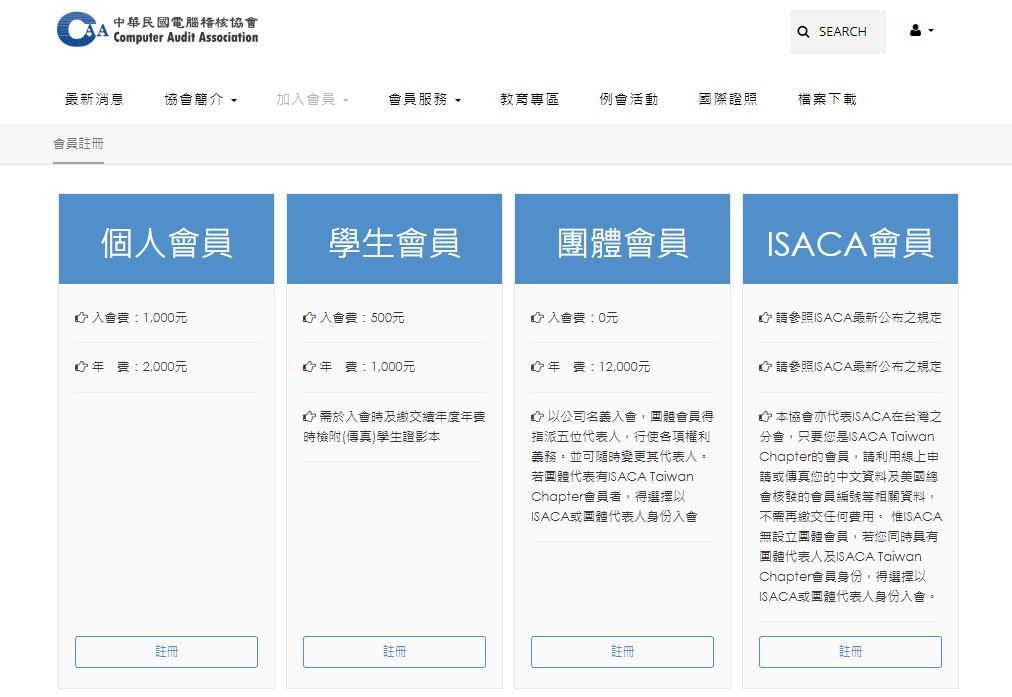The image size is (1012, 697).
Task: Click the 個人會員 blue header card
Action: 166,240
